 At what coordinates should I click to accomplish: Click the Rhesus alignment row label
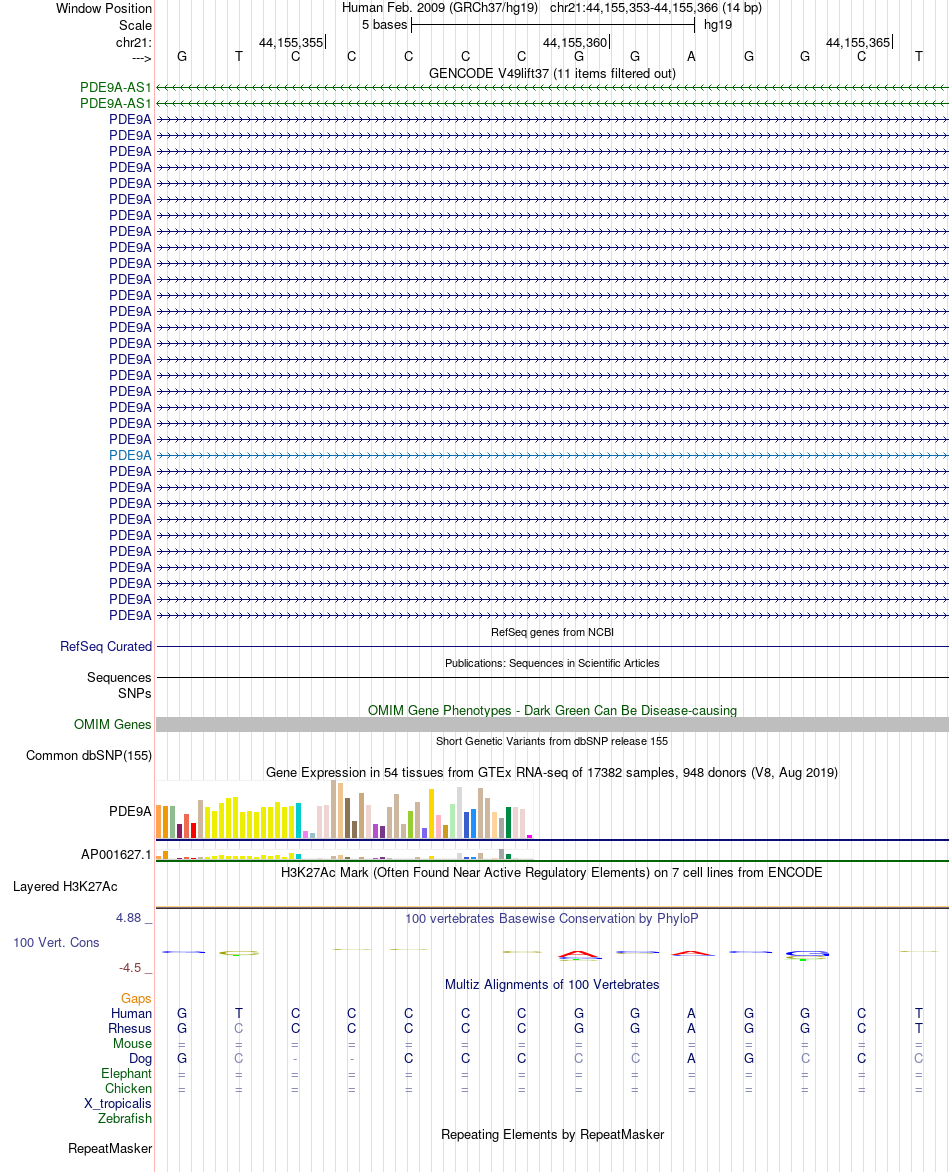tap(130, 1028)
